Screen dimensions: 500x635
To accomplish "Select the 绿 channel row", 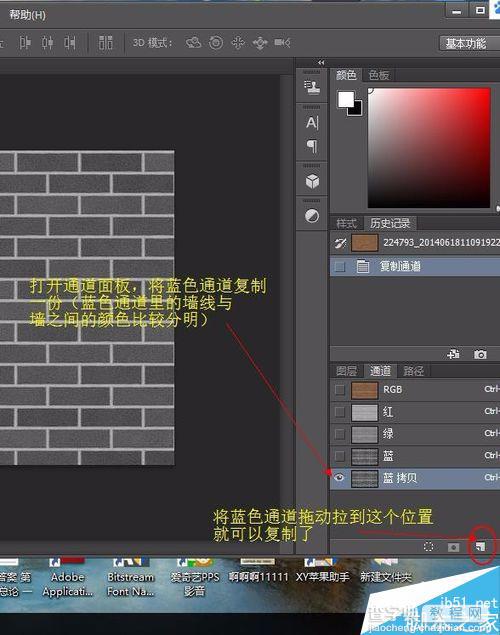I will 415,434.
